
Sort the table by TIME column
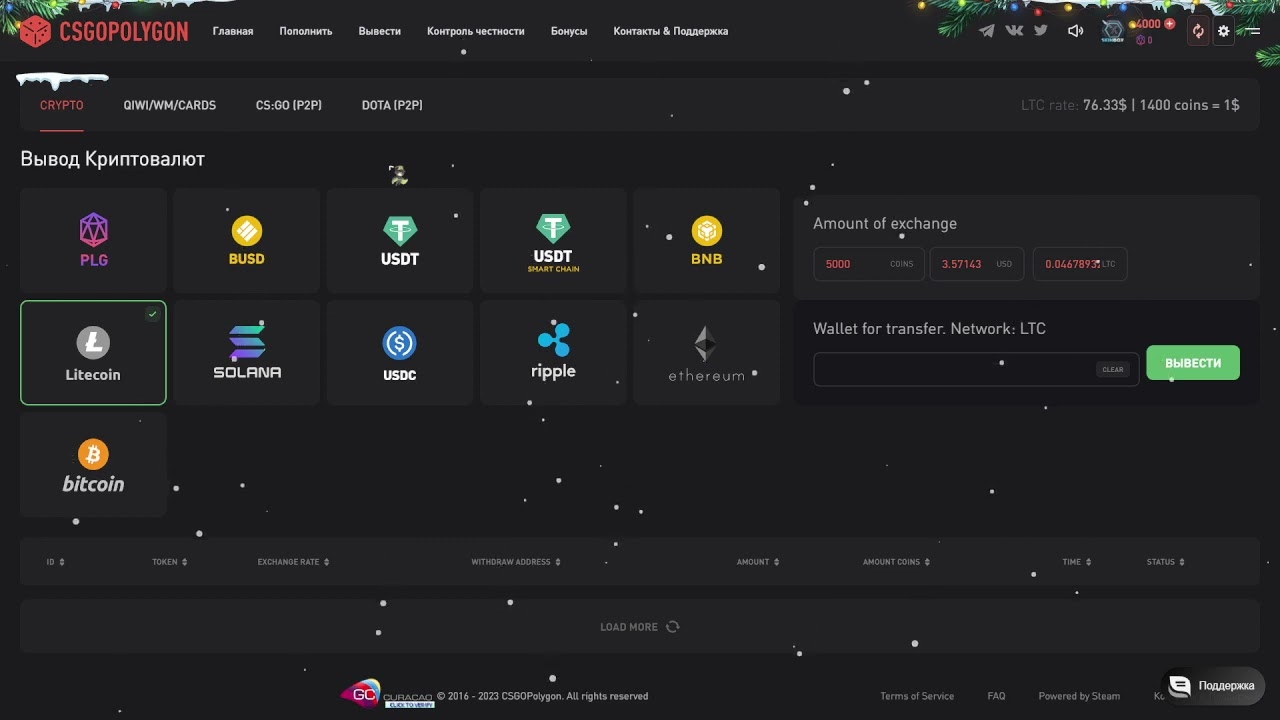[1076, 562]
